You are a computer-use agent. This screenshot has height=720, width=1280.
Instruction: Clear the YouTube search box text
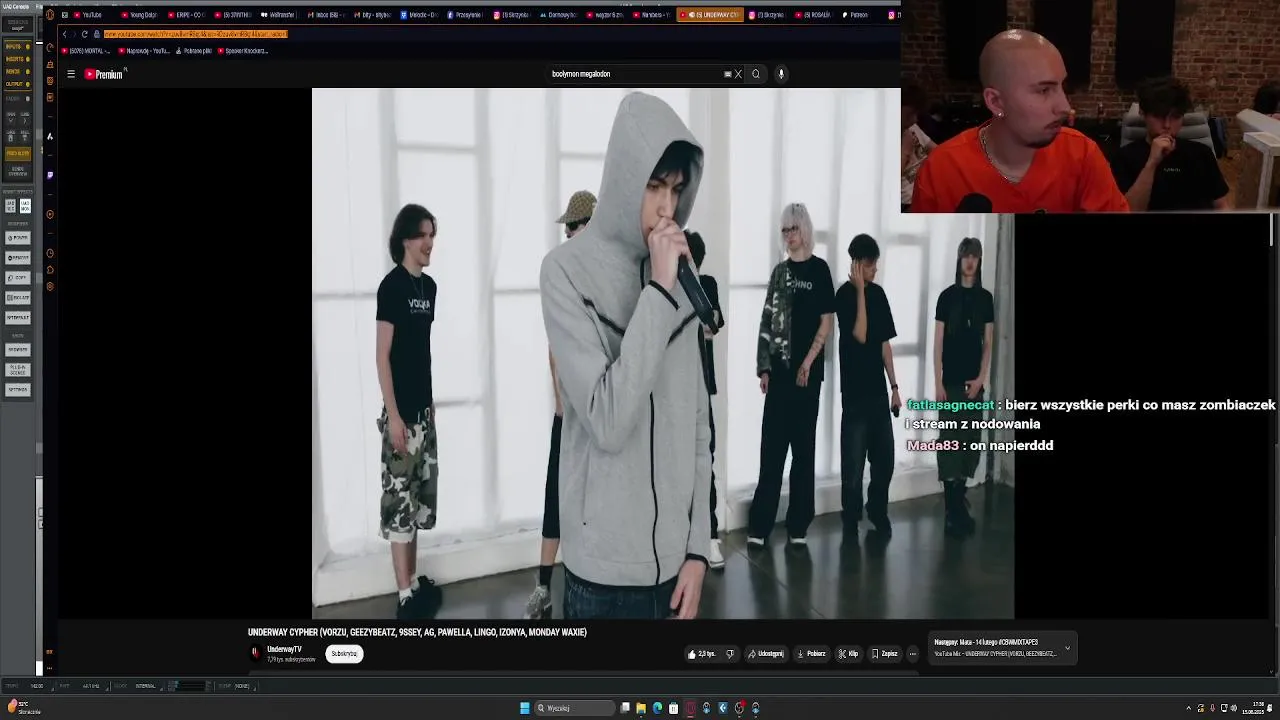pos(738,74)
